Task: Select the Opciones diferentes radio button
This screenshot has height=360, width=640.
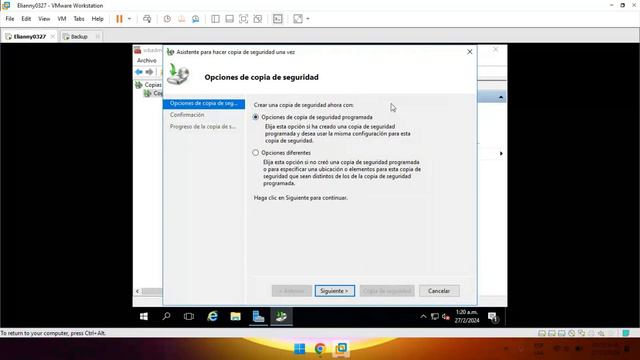Action: coord(256,153)
